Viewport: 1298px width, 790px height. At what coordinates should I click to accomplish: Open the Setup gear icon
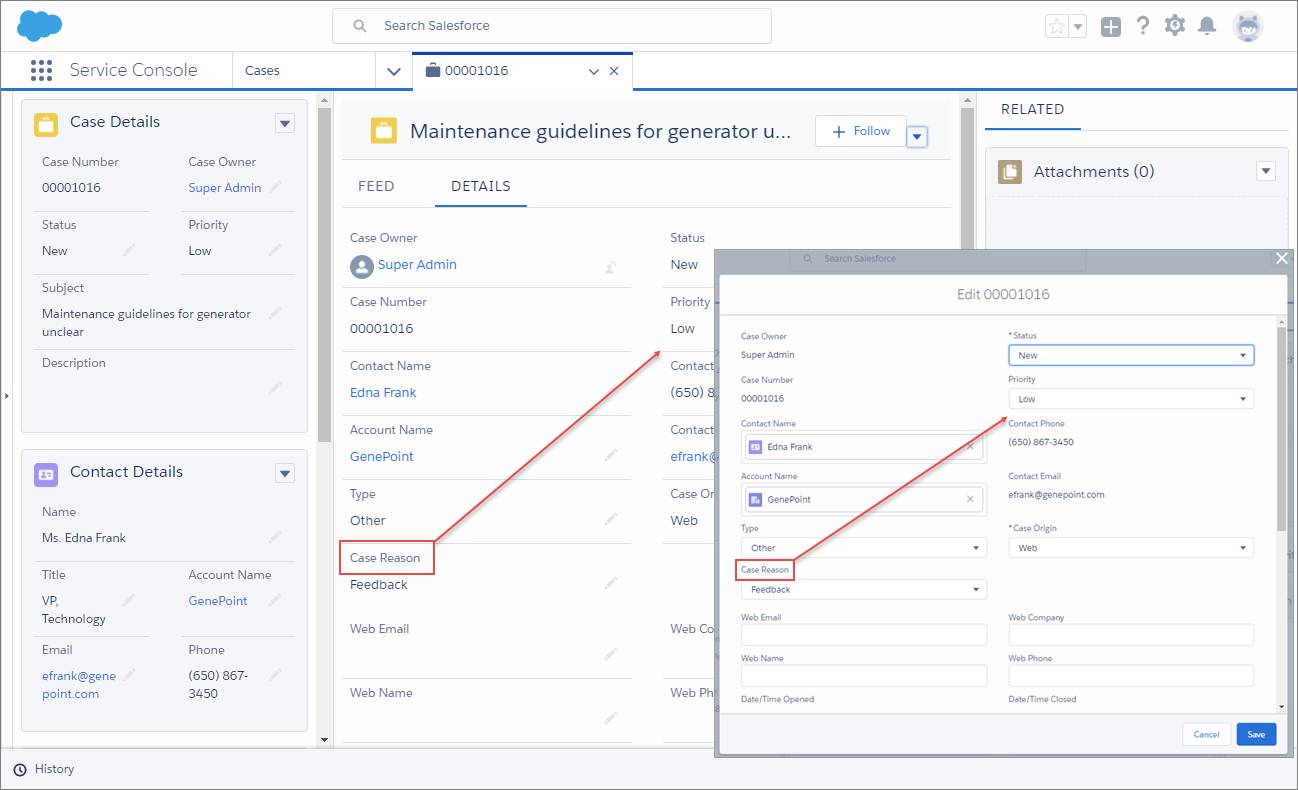pos(1175,26)
